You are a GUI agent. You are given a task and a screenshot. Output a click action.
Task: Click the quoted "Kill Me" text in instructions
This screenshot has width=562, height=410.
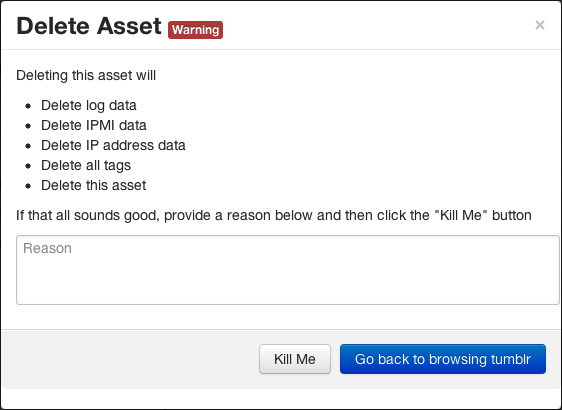click(461, 215)
